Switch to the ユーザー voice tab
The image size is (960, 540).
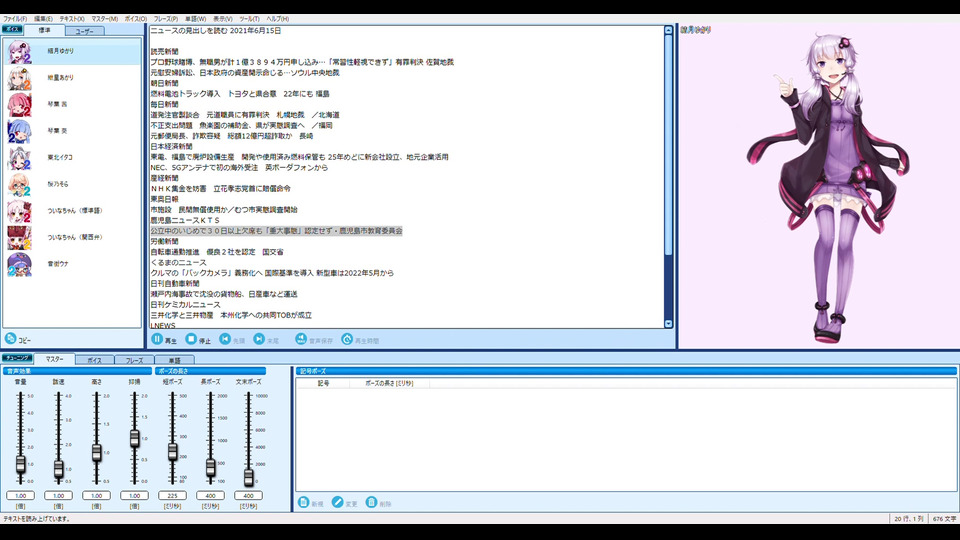(x=84, y=31)
